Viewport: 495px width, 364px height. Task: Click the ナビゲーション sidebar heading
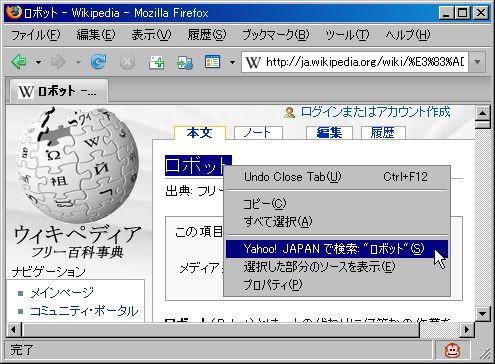(49, 272)
